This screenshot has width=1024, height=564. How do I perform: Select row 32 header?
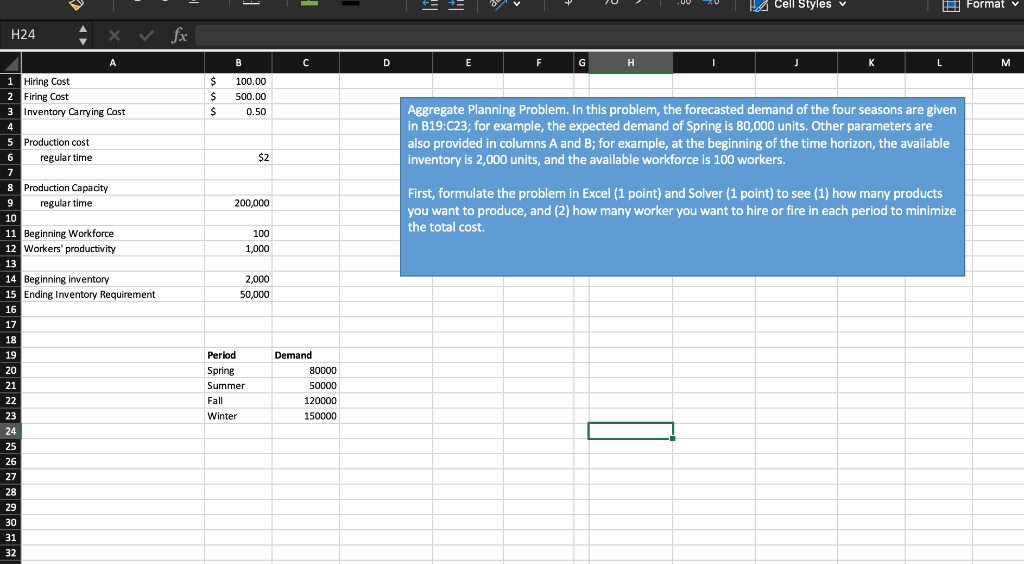pyautogui.click(x=10, y=553)
